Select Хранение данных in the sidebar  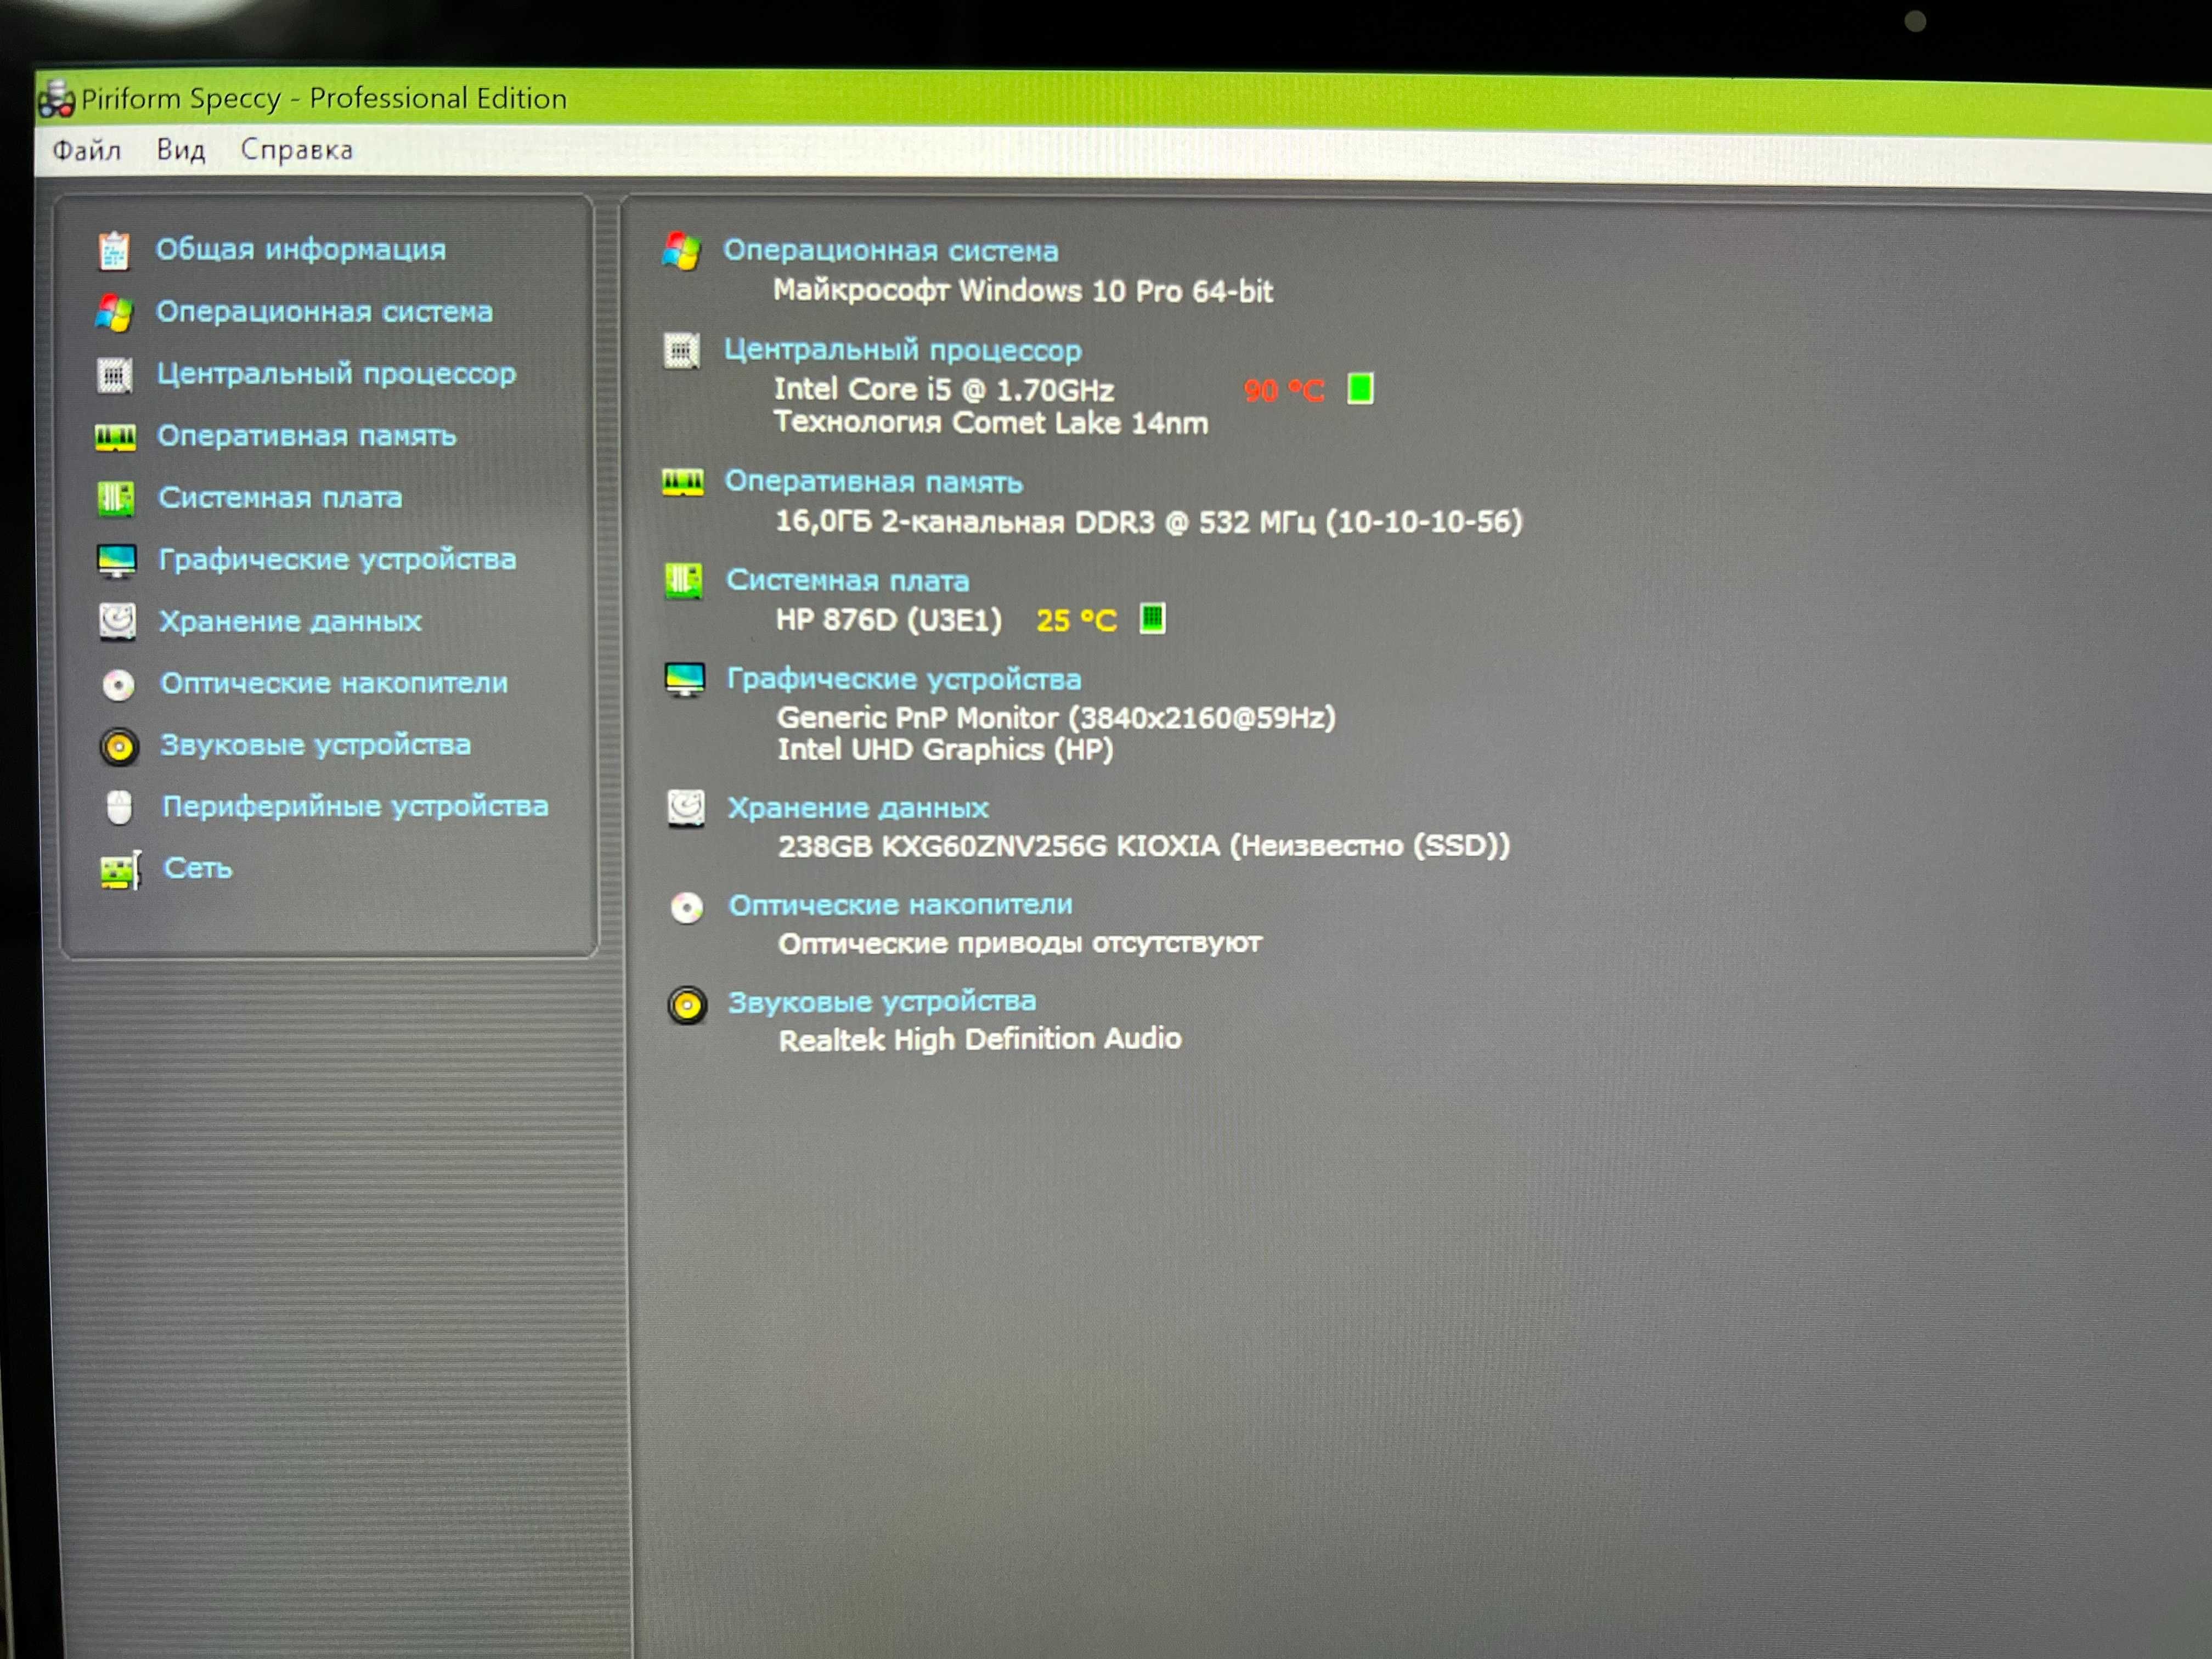[x=290, y=621]
